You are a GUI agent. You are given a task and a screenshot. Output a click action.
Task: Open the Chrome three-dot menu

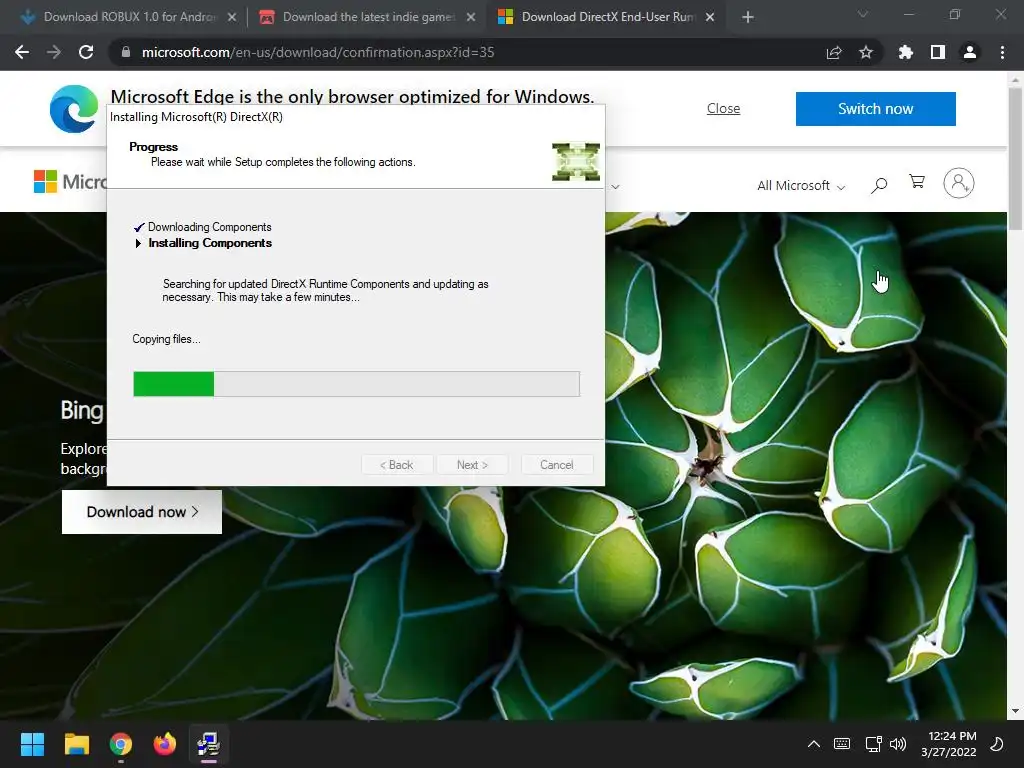1002,52
